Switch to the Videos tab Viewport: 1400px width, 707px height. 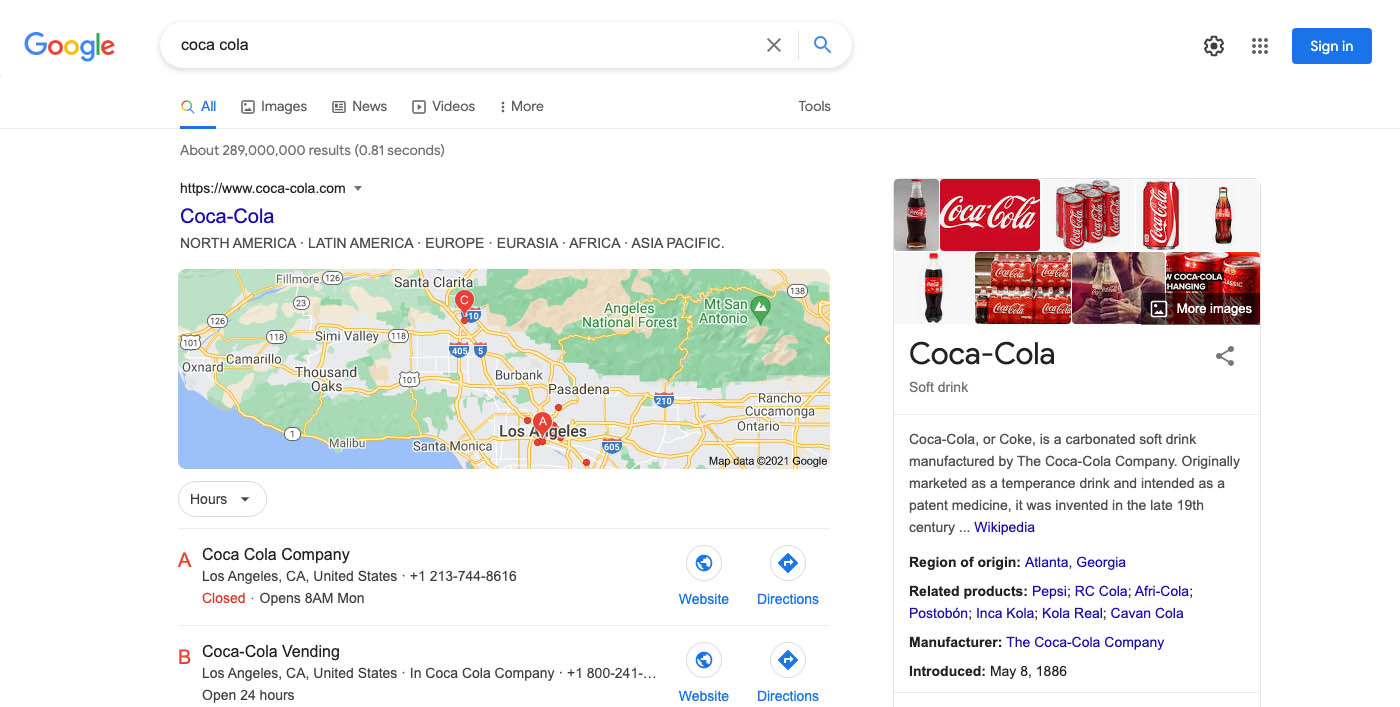click(443, 107)
